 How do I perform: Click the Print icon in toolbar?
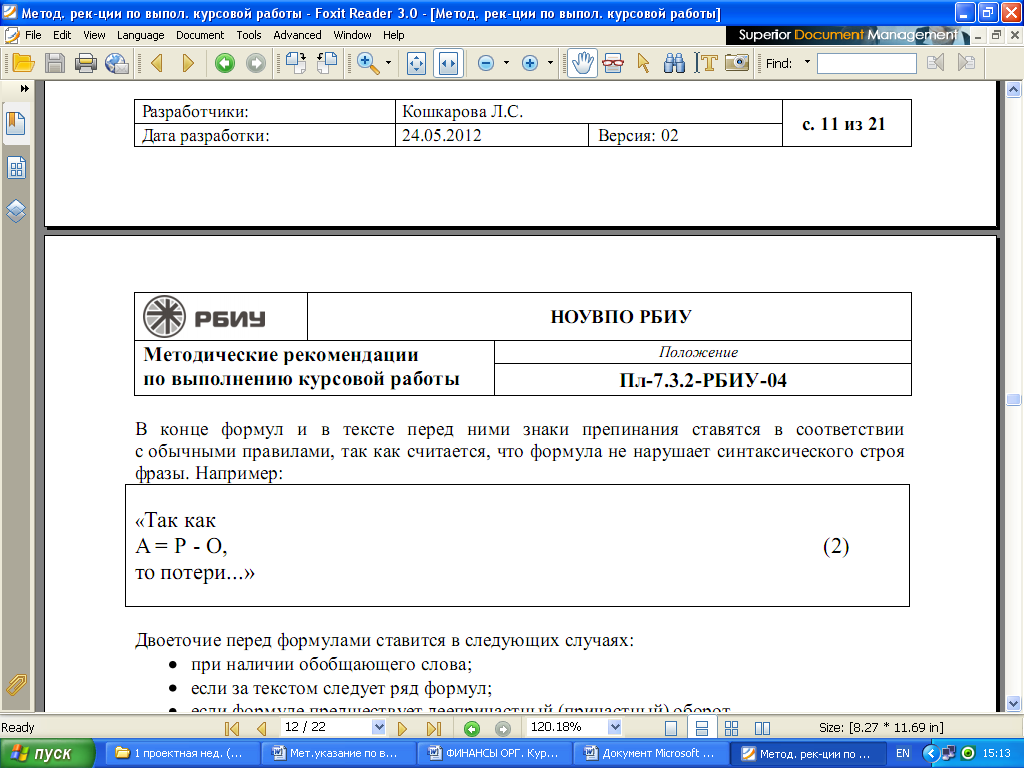[86, 63]
